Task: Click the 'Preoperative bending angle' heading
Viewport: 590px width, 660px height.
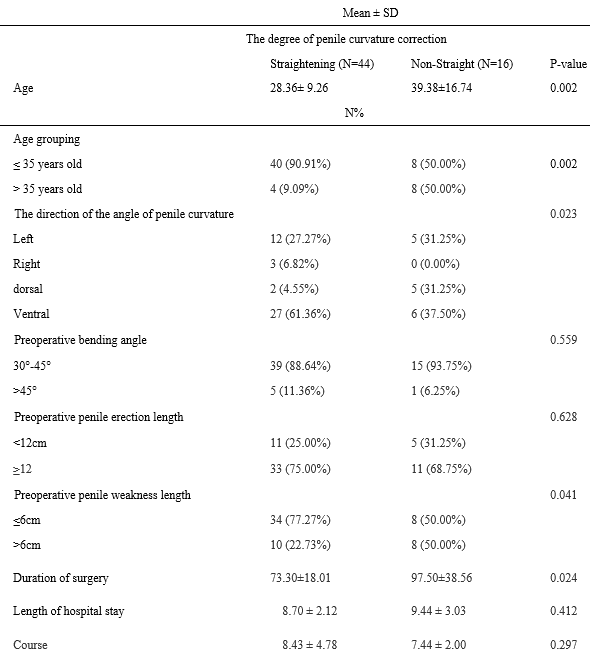Action: pyautogui.click(x=80, y=340)
